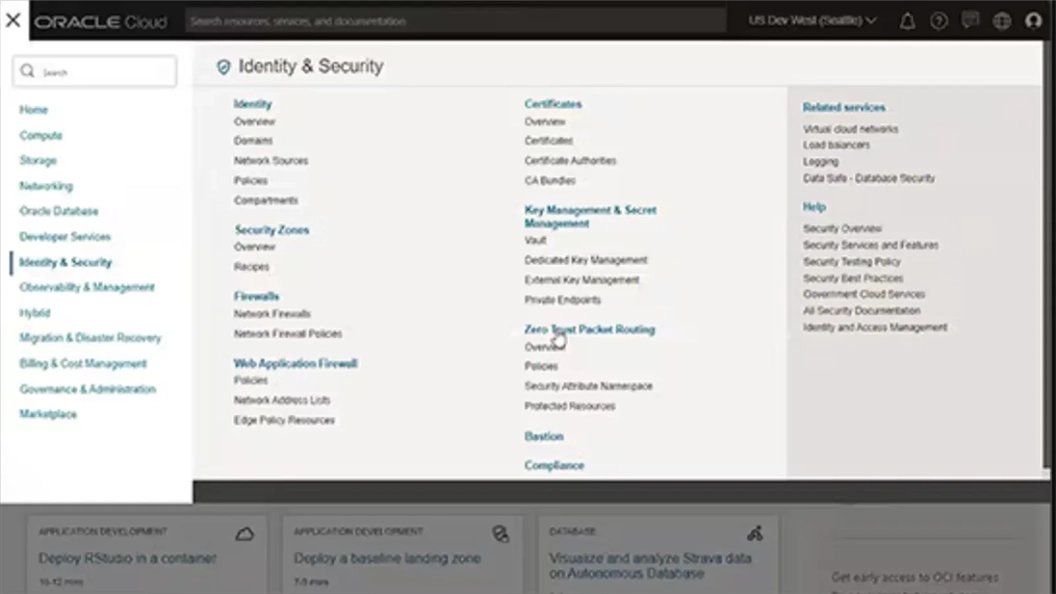Select Home in the navigation menu
Viewport: 1056px width, 594px height.
tap(34, 110)
